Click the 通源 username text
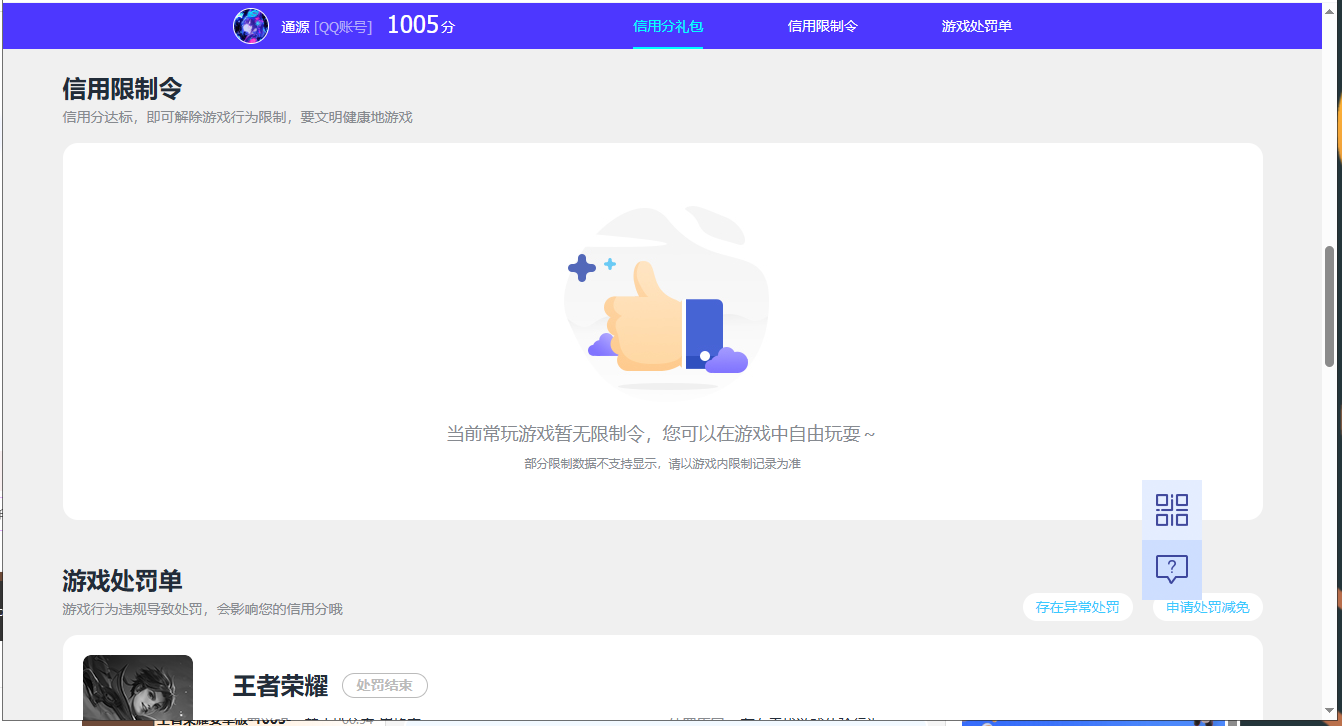The width and height of the screenshot is (1342, 726). click(295, 27)
